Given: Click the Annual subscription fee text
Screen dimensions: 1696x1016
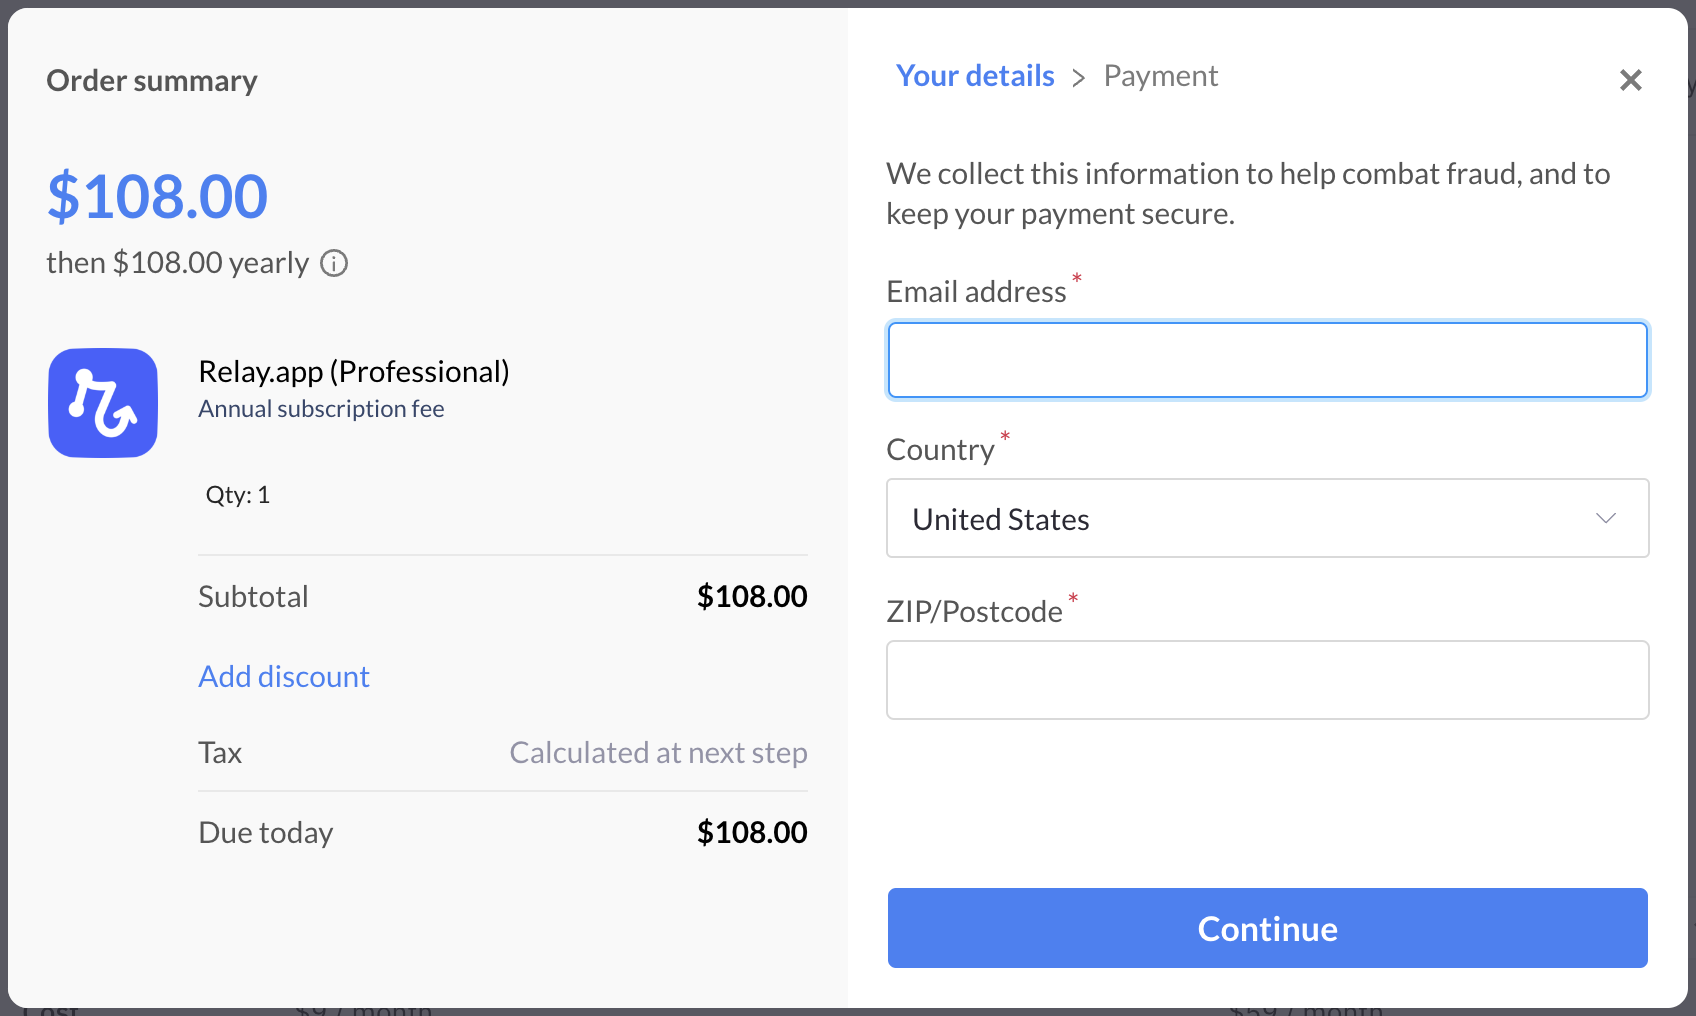Looking at the screenshot, I should click(x=321, y=409).
